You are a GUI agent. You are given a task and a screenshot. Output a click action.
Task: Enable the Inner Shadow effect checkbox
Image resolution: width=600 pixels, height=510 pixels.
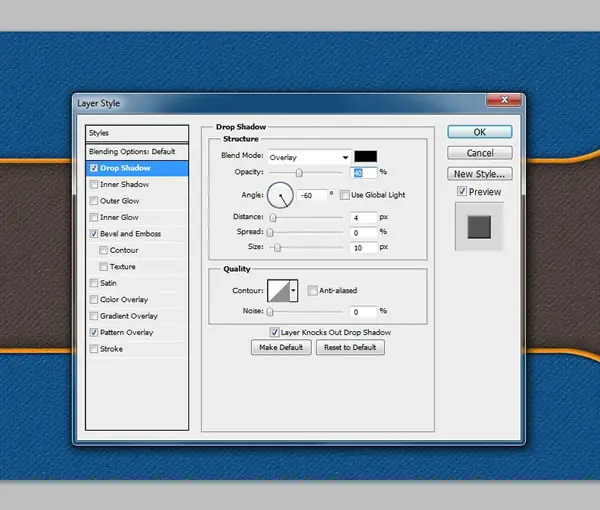pyautogui.click(x=94, y=184)
